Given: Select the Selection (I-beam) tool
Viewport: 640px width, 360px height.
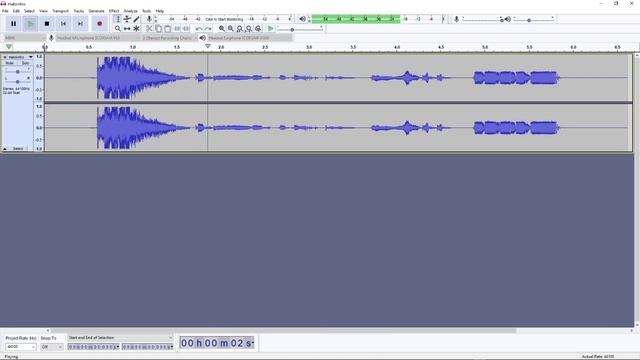Looking at the screenshot, I should (118, 19).
